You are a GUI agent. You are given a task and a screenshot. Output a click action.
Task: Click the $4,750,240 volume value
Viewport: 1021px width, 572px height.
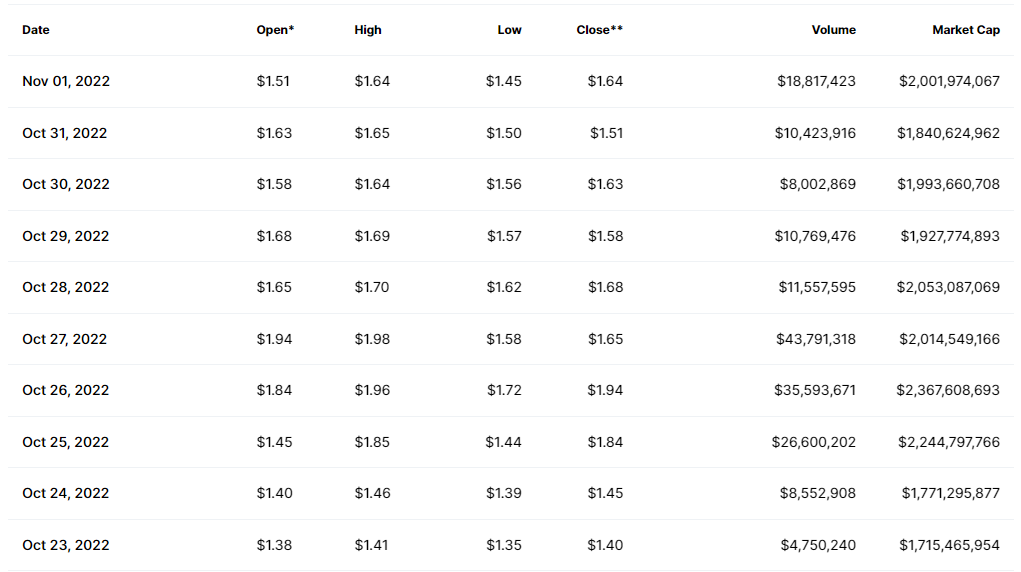[x=817, y=545]
